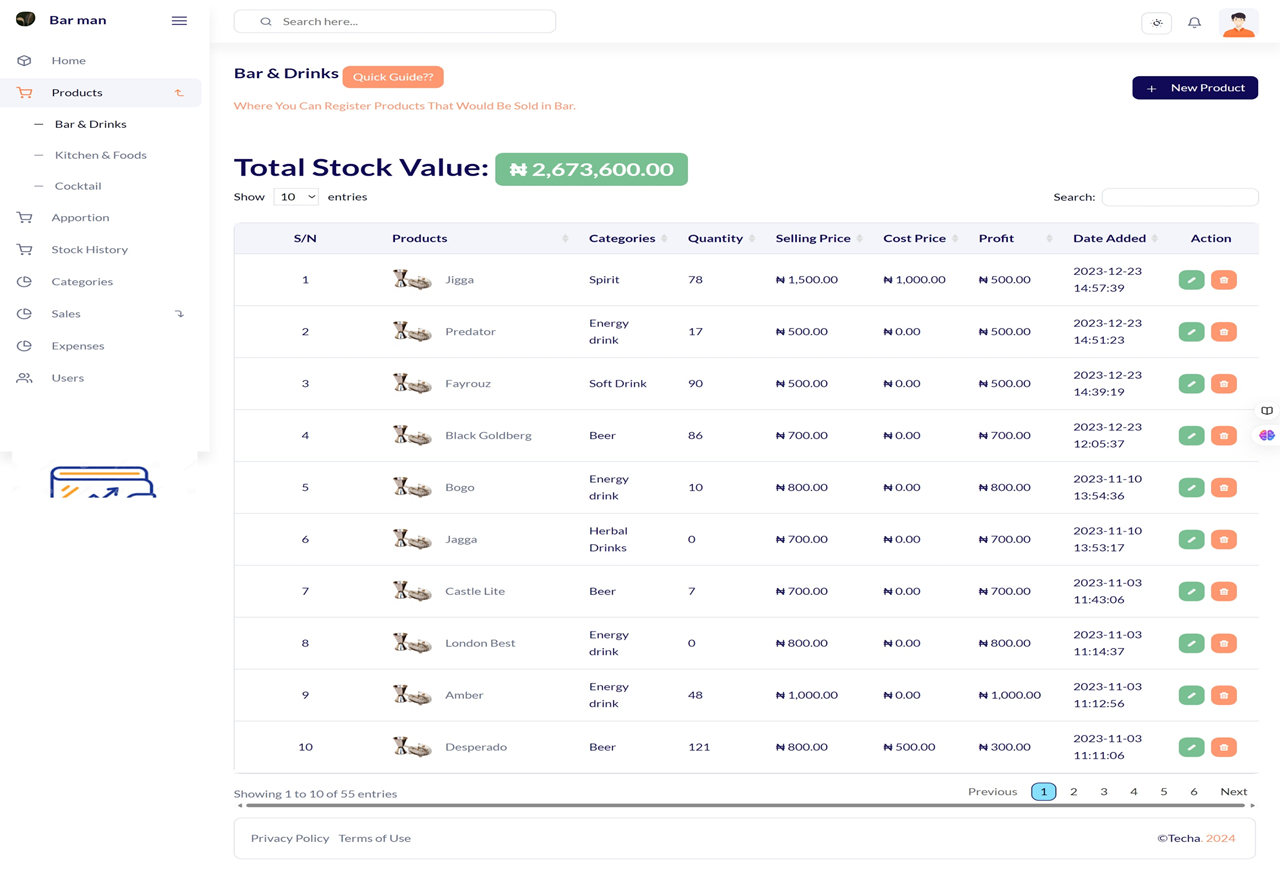Click the search magnifier icon
The width and height of the screenshot is (1280, 876).
coord(266,20)
